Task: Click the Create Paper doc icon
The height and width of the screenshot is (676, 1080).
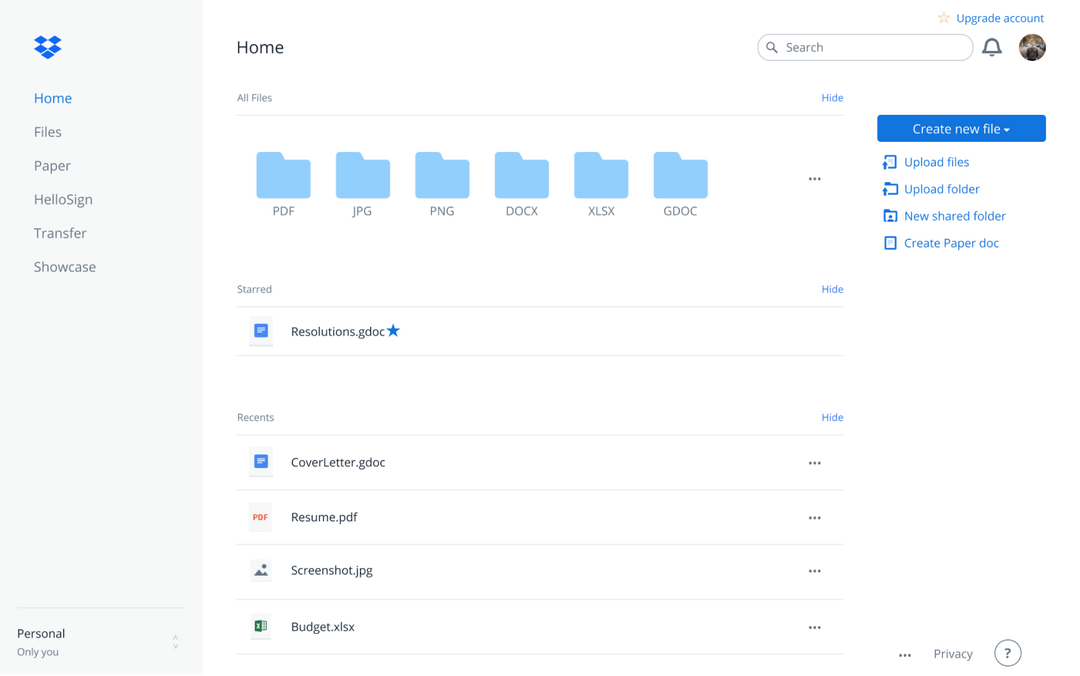Action: point(890,243)
